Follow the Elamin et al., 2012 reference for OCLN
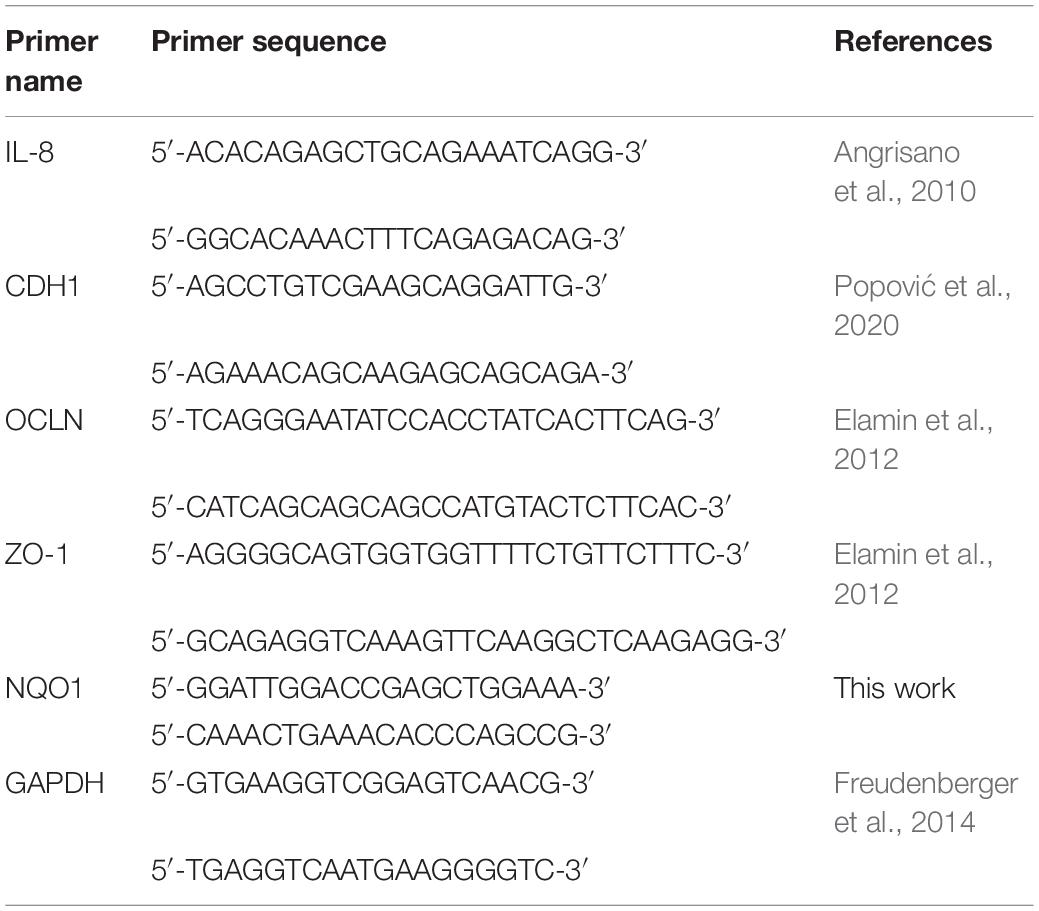Image resolution: width=1039 pixels, height=911 pixels. point(913,440)
